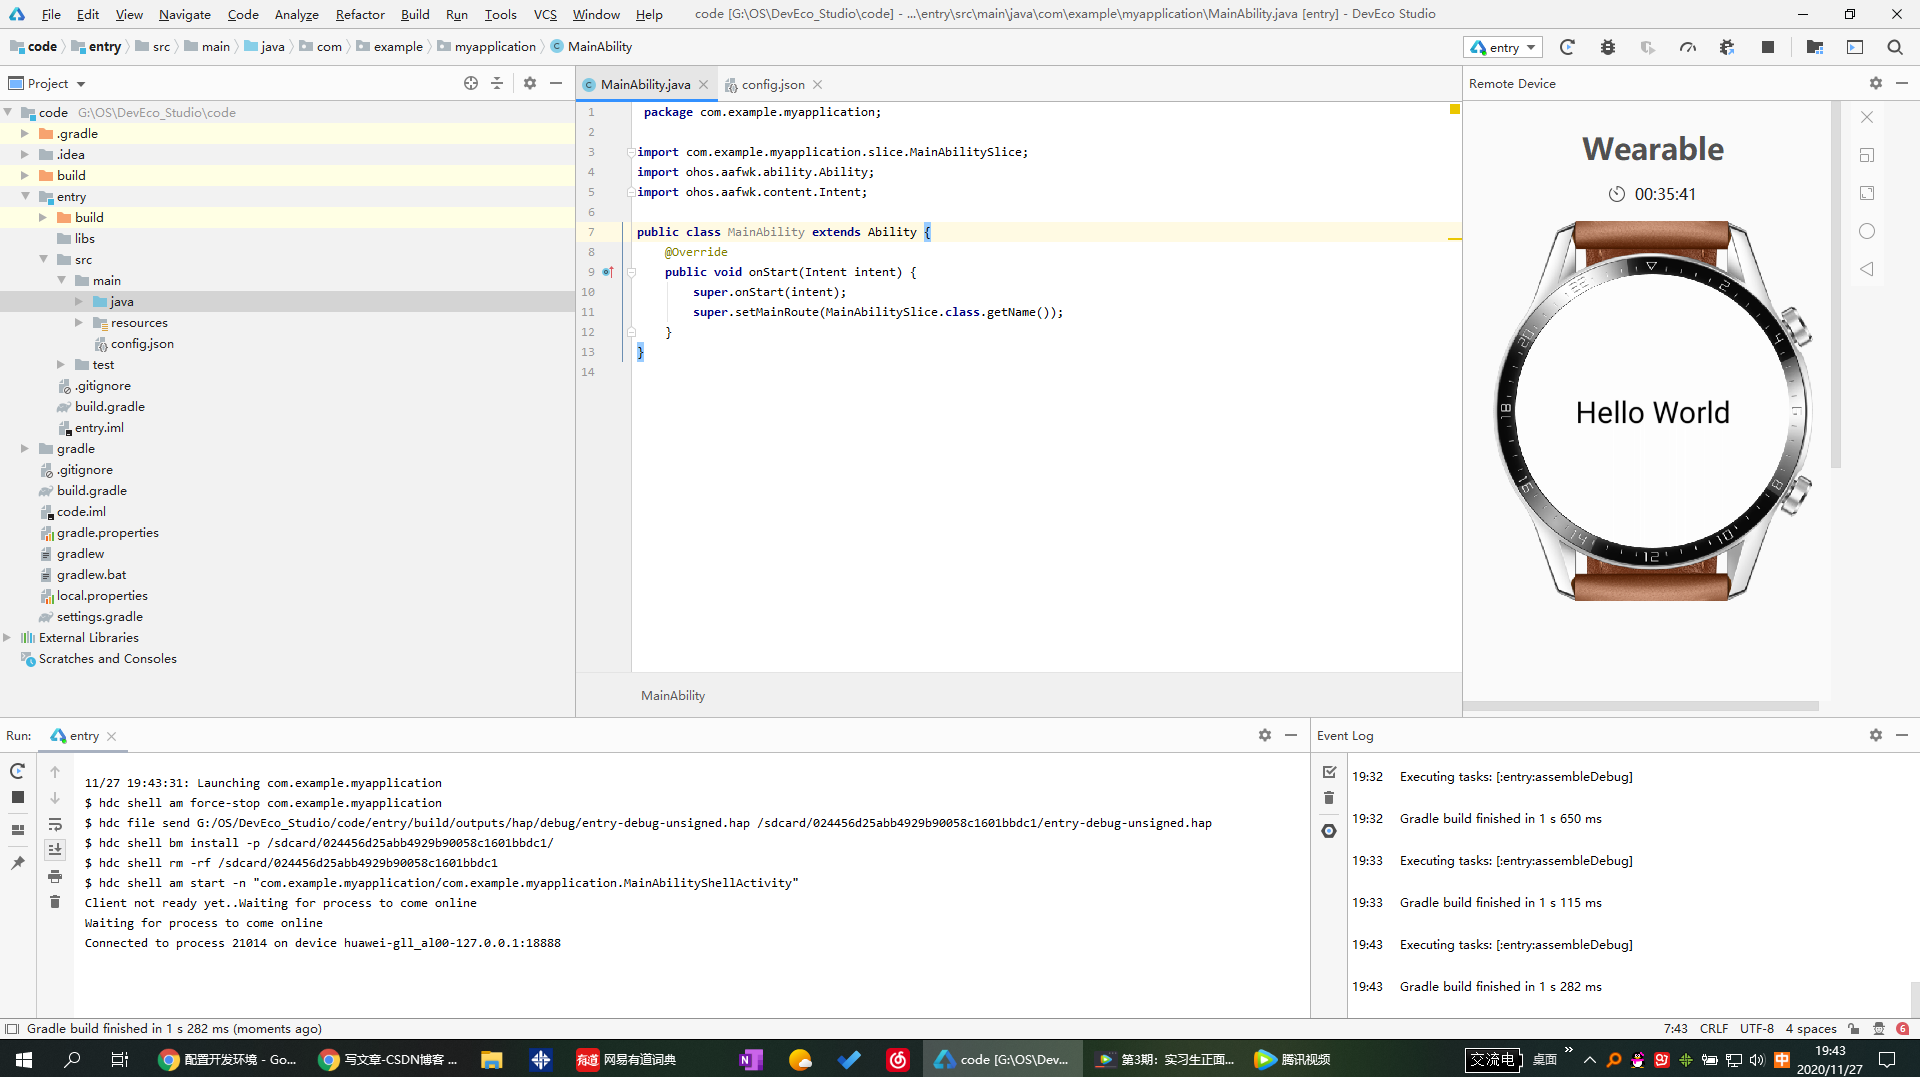Click Attach Debugger to Process icon
1920x1077 pixels.
1727,47
